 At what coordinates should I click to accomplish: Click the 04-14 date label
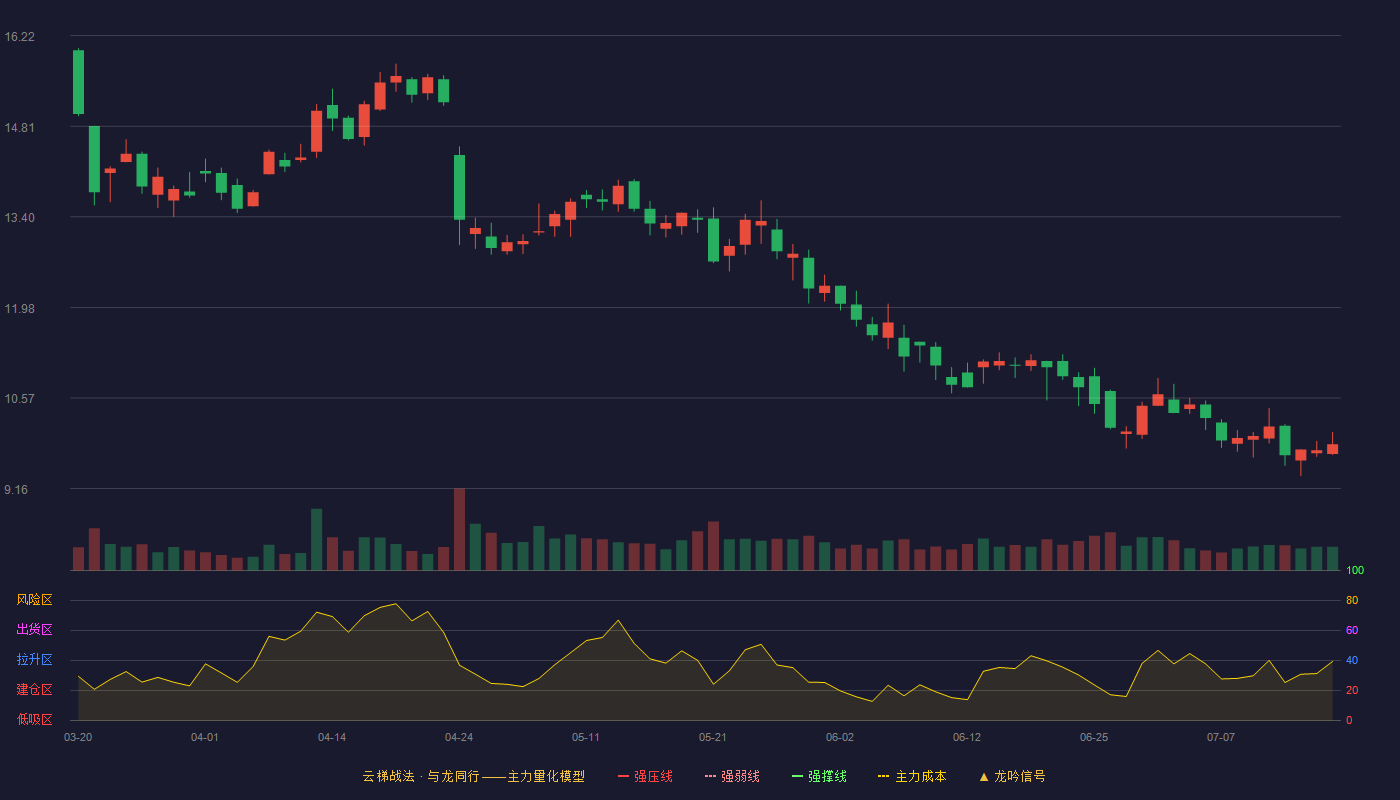pos(332,737)
